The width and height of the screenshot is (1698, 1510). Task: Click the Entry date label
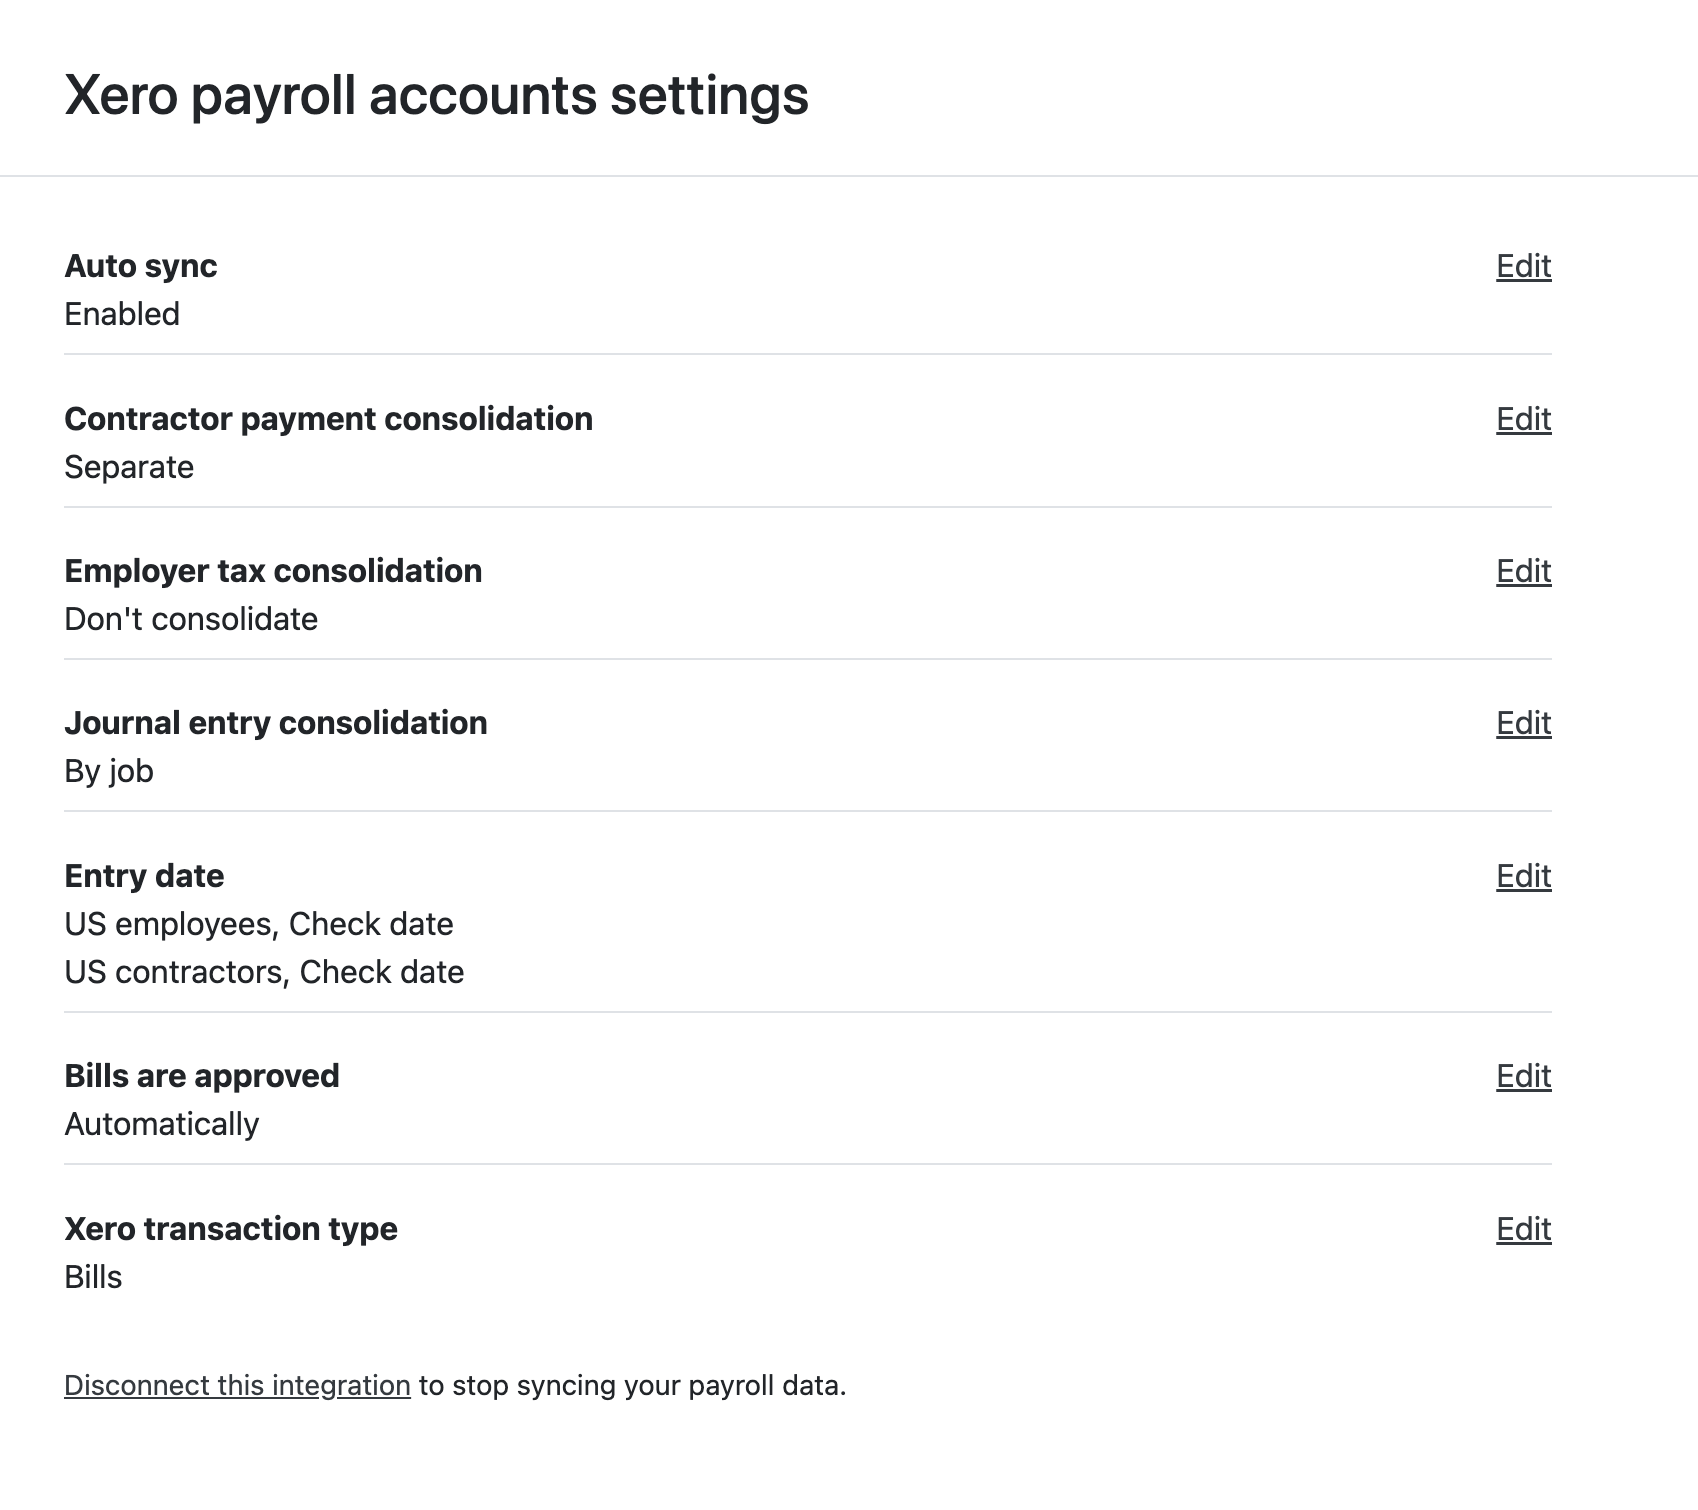click(x=144, y=876)
